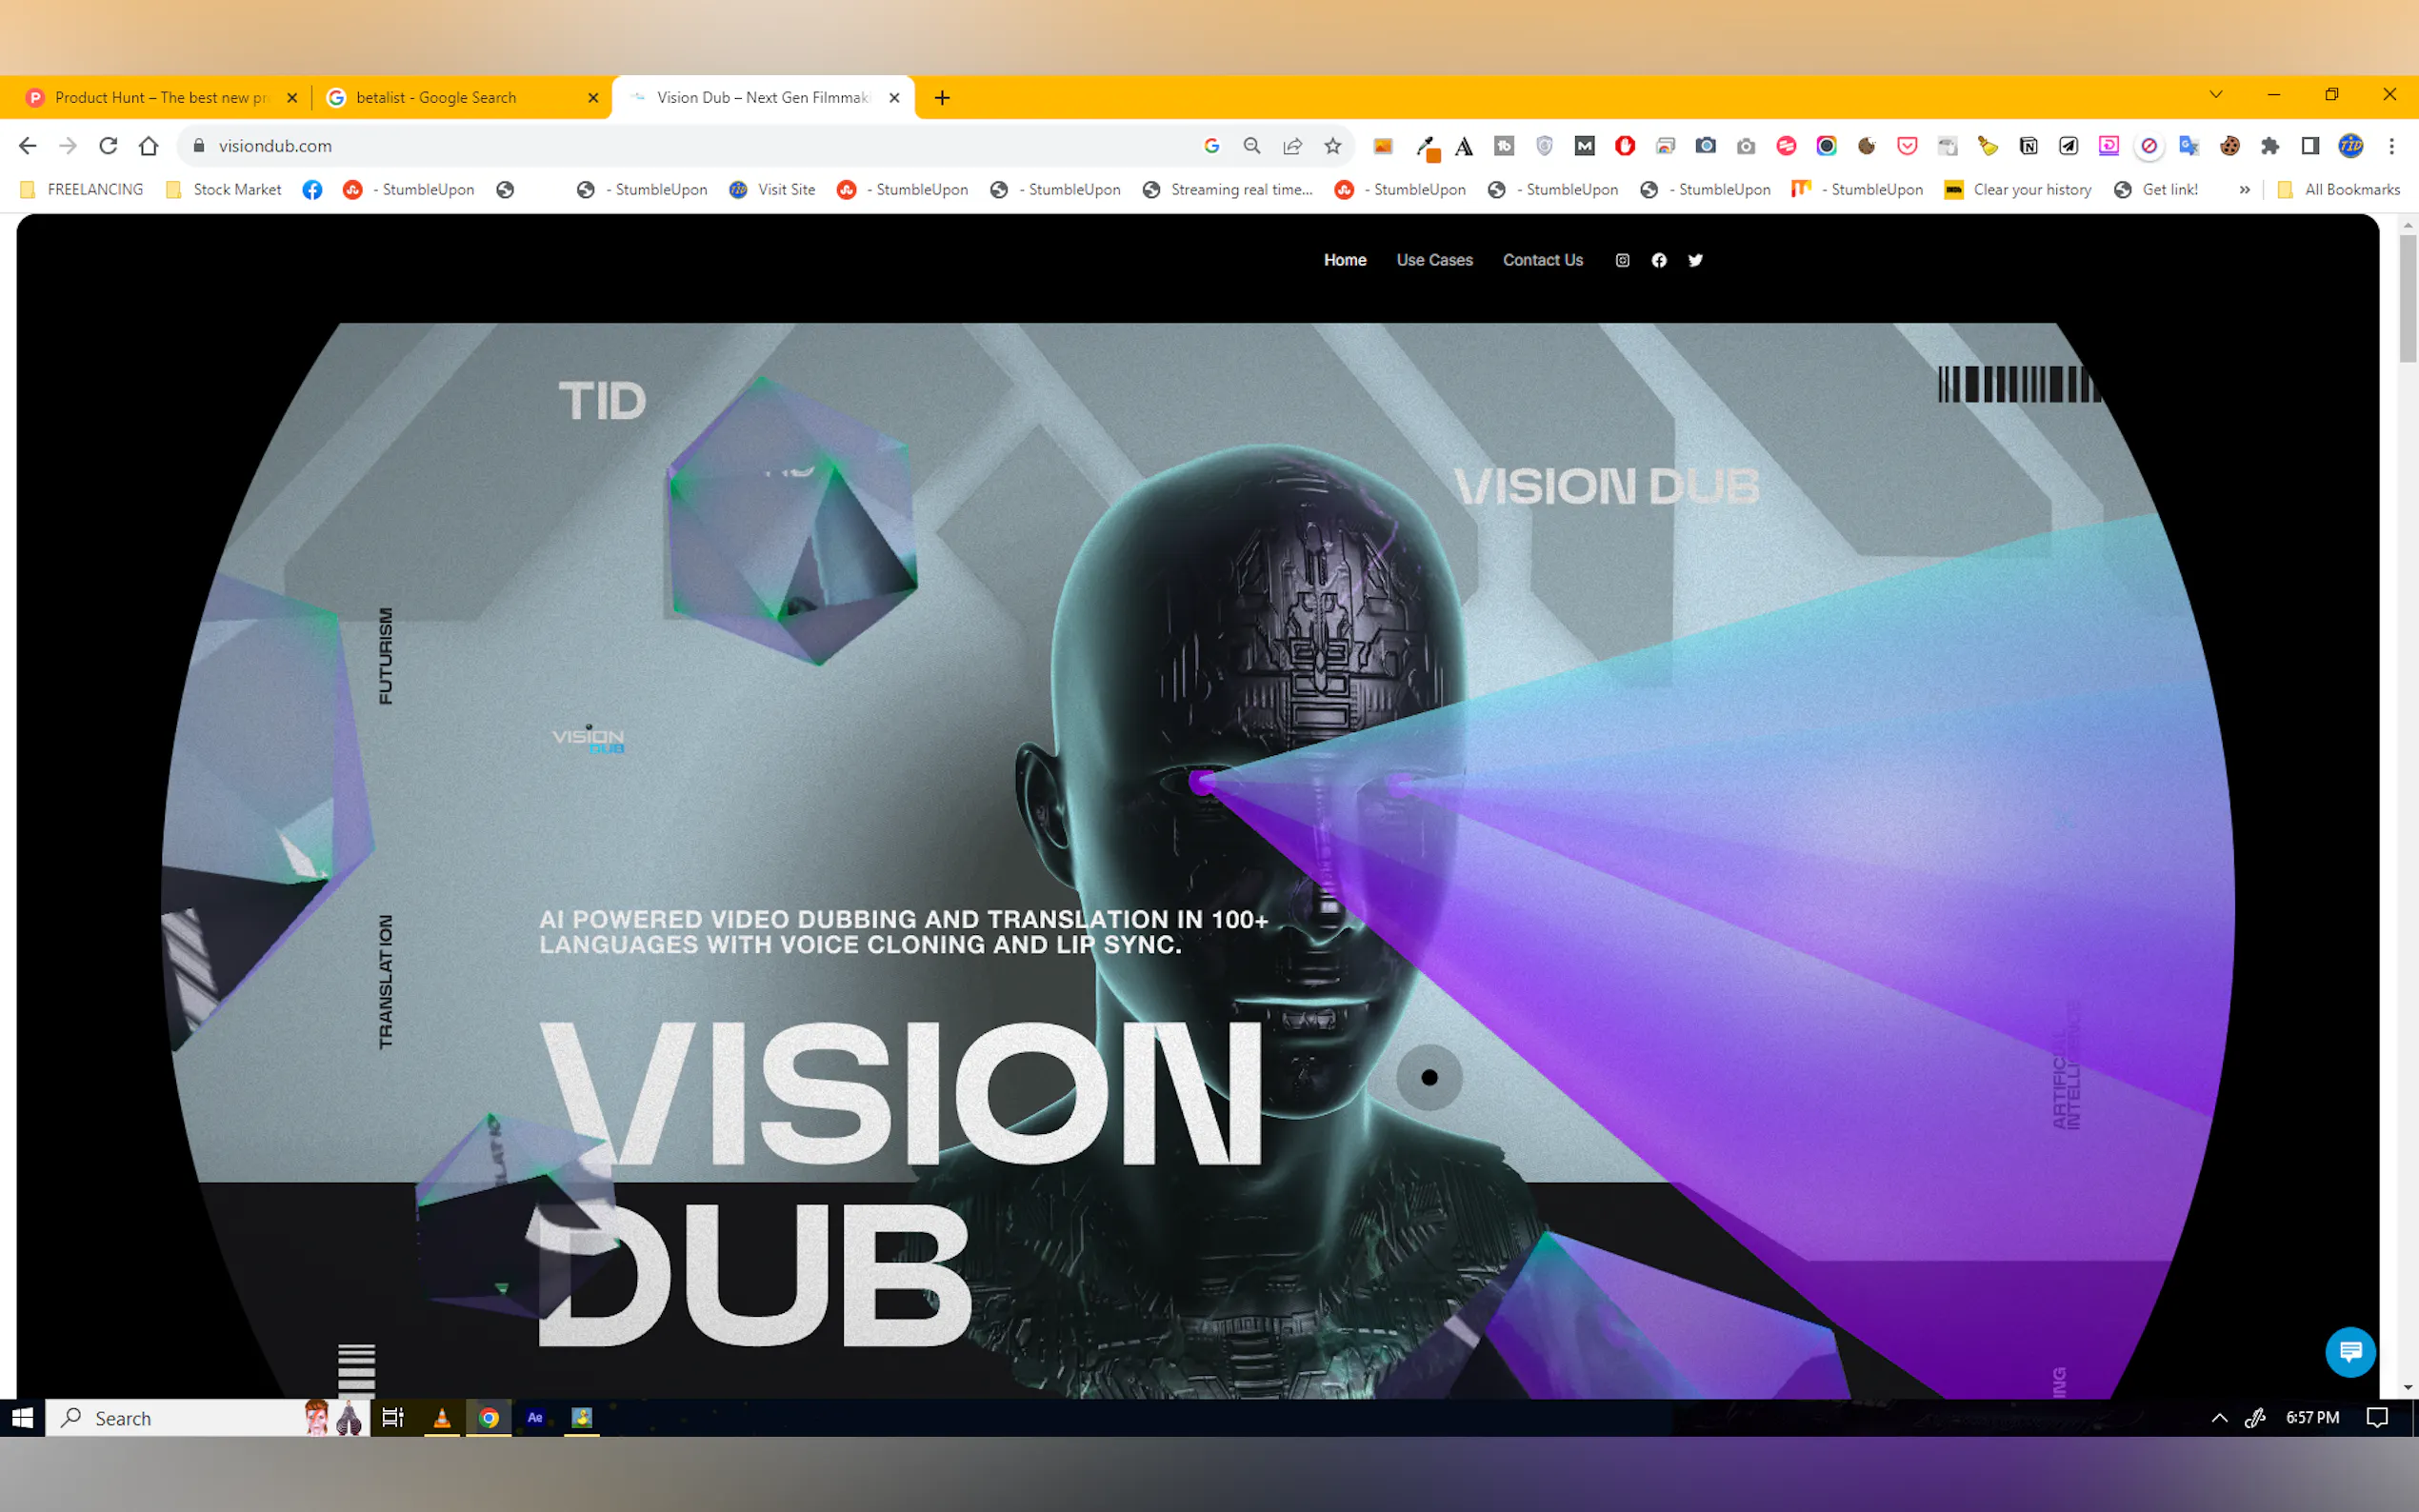Click the eyedropper color picker extension

(x=1427, y=147)
